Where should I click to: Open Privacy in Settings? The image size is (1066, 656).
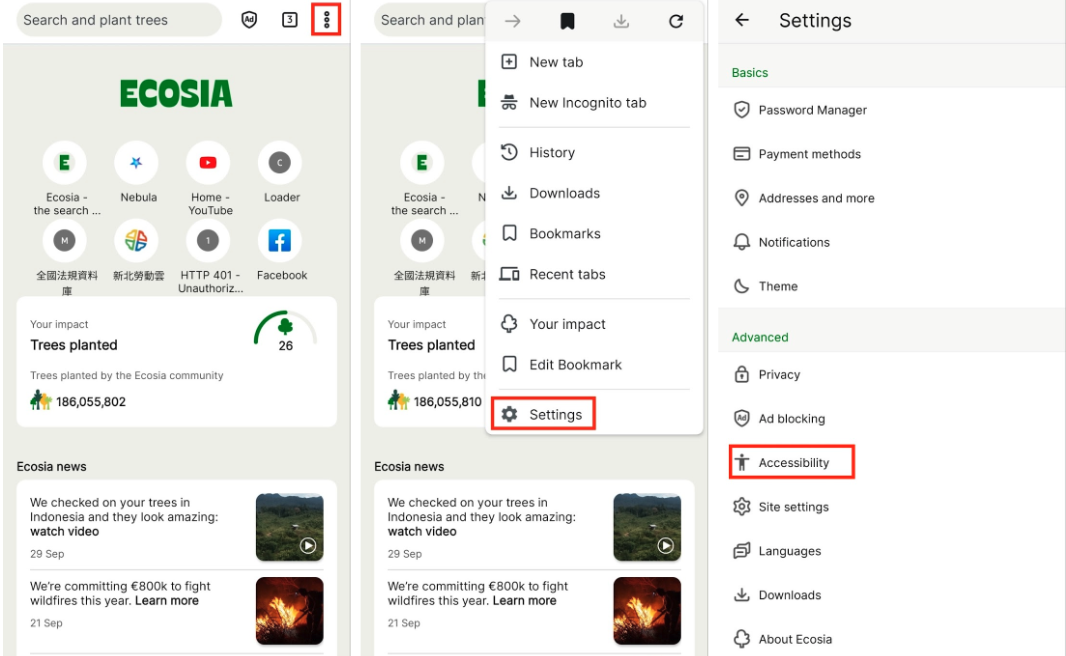(892, 375)
